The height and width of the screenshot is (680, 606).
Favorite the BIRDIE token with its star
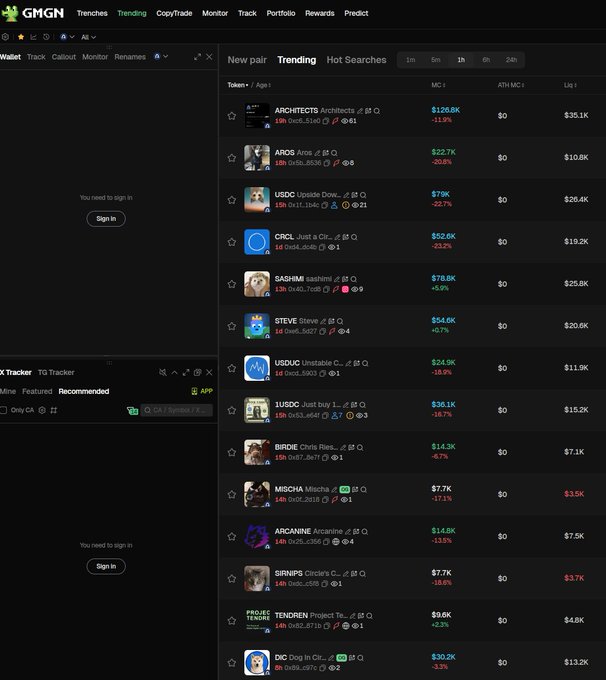click(232, 452)
